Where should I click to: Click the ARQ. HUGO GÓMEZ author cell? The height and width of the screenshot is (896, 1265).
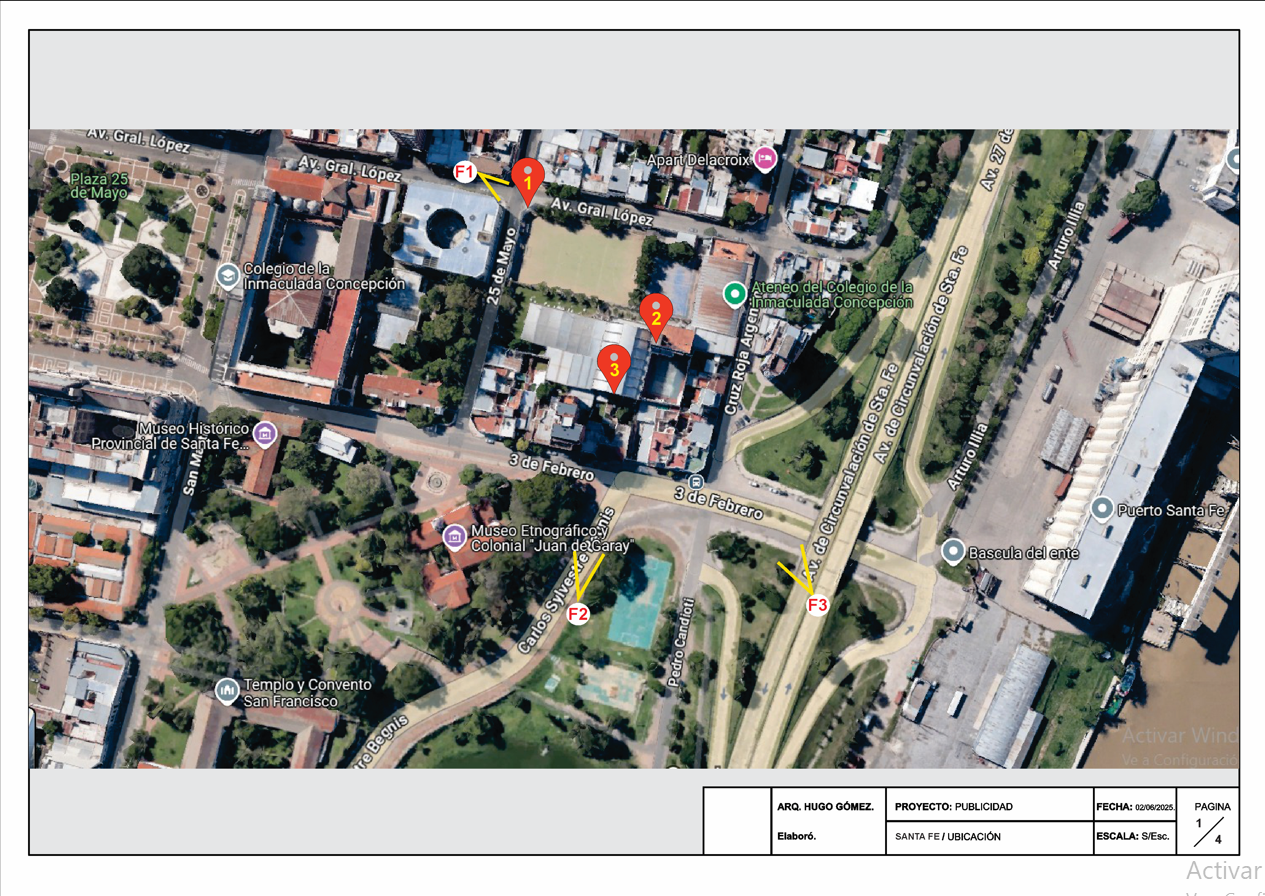[826, 806]
